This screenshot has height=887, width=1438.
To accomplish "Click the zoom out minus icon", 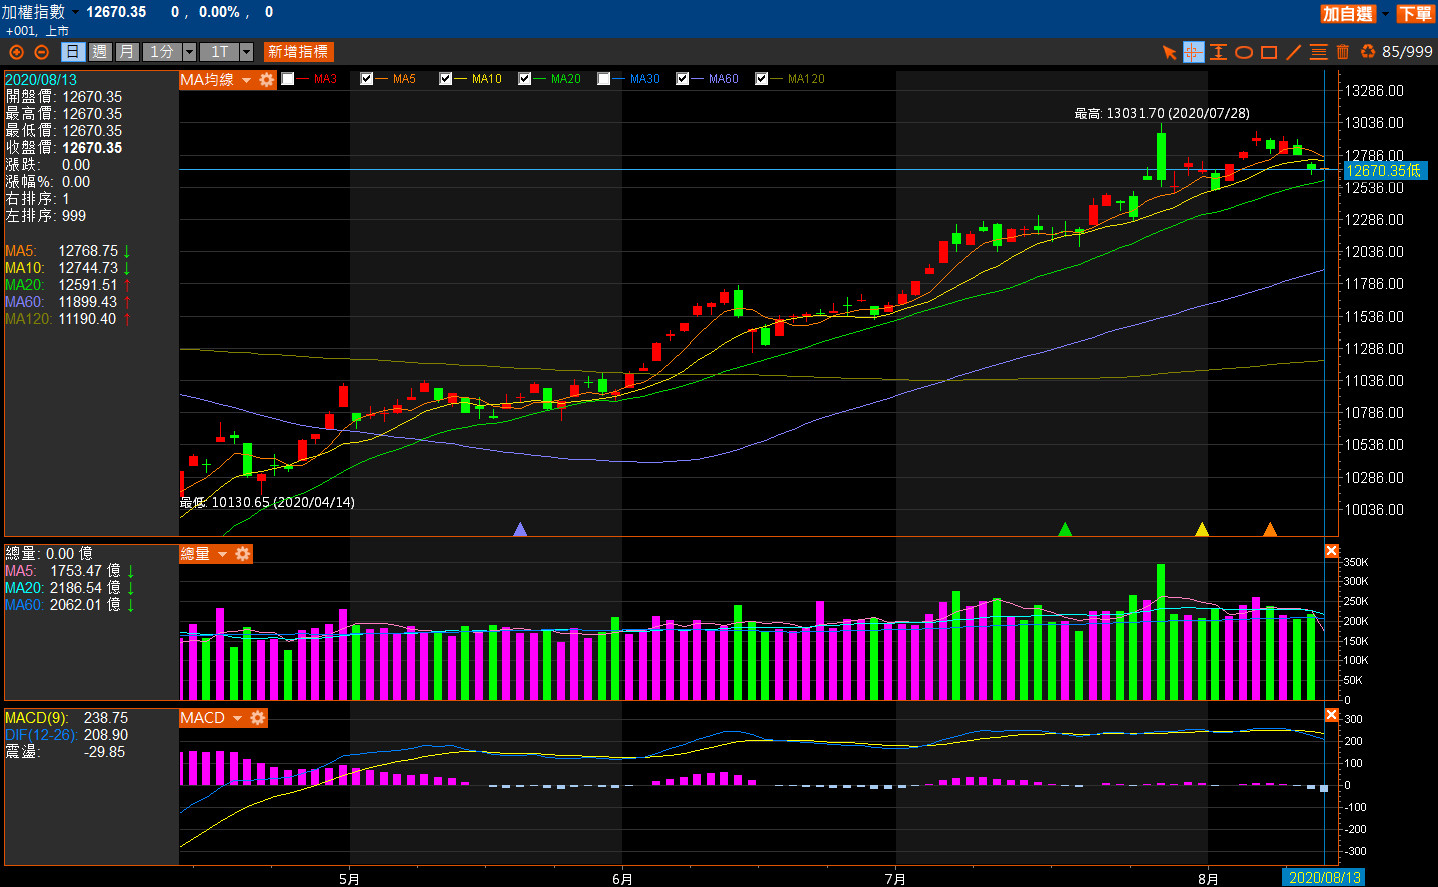I will pyautogui.click(x=41, y=52).
